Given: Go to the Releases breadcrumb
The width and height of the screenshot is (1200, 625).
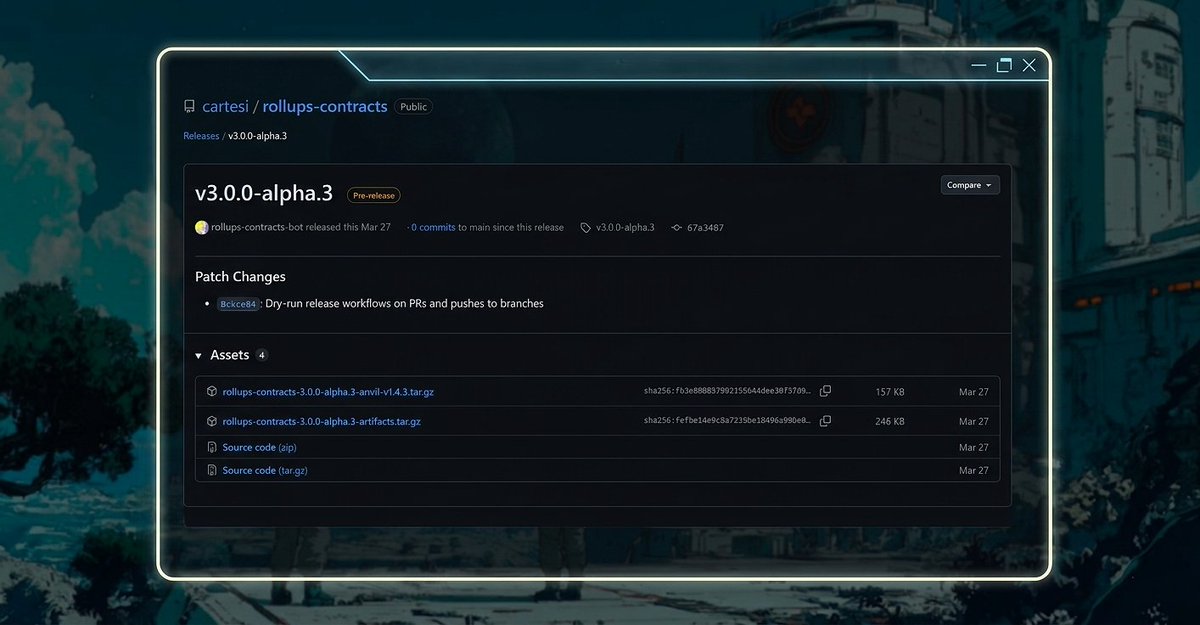Looking at the screenshot, I should pos(201,135).
